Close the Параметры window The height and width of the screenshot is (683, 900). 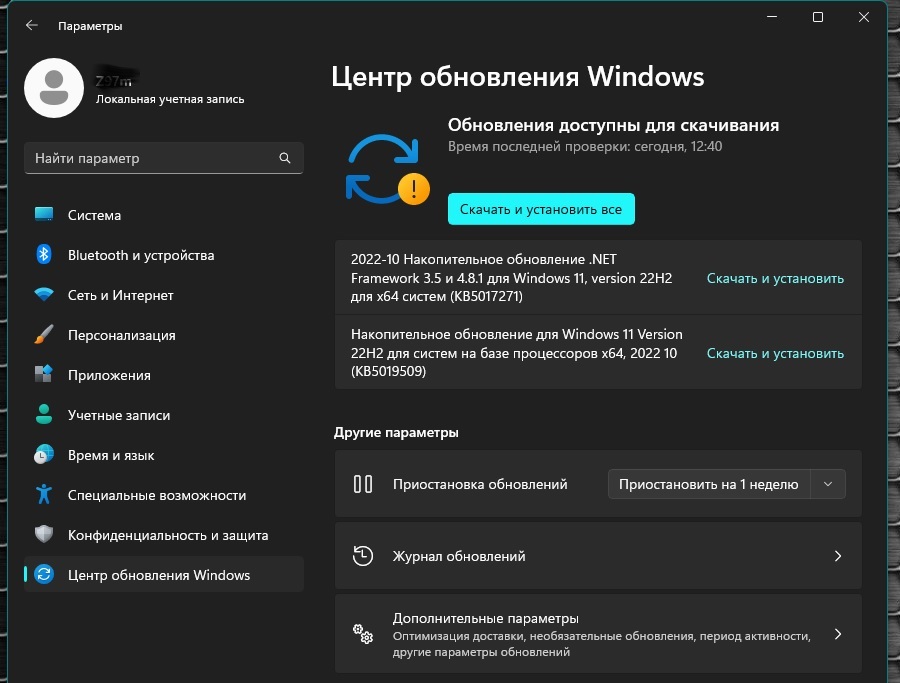863,17
